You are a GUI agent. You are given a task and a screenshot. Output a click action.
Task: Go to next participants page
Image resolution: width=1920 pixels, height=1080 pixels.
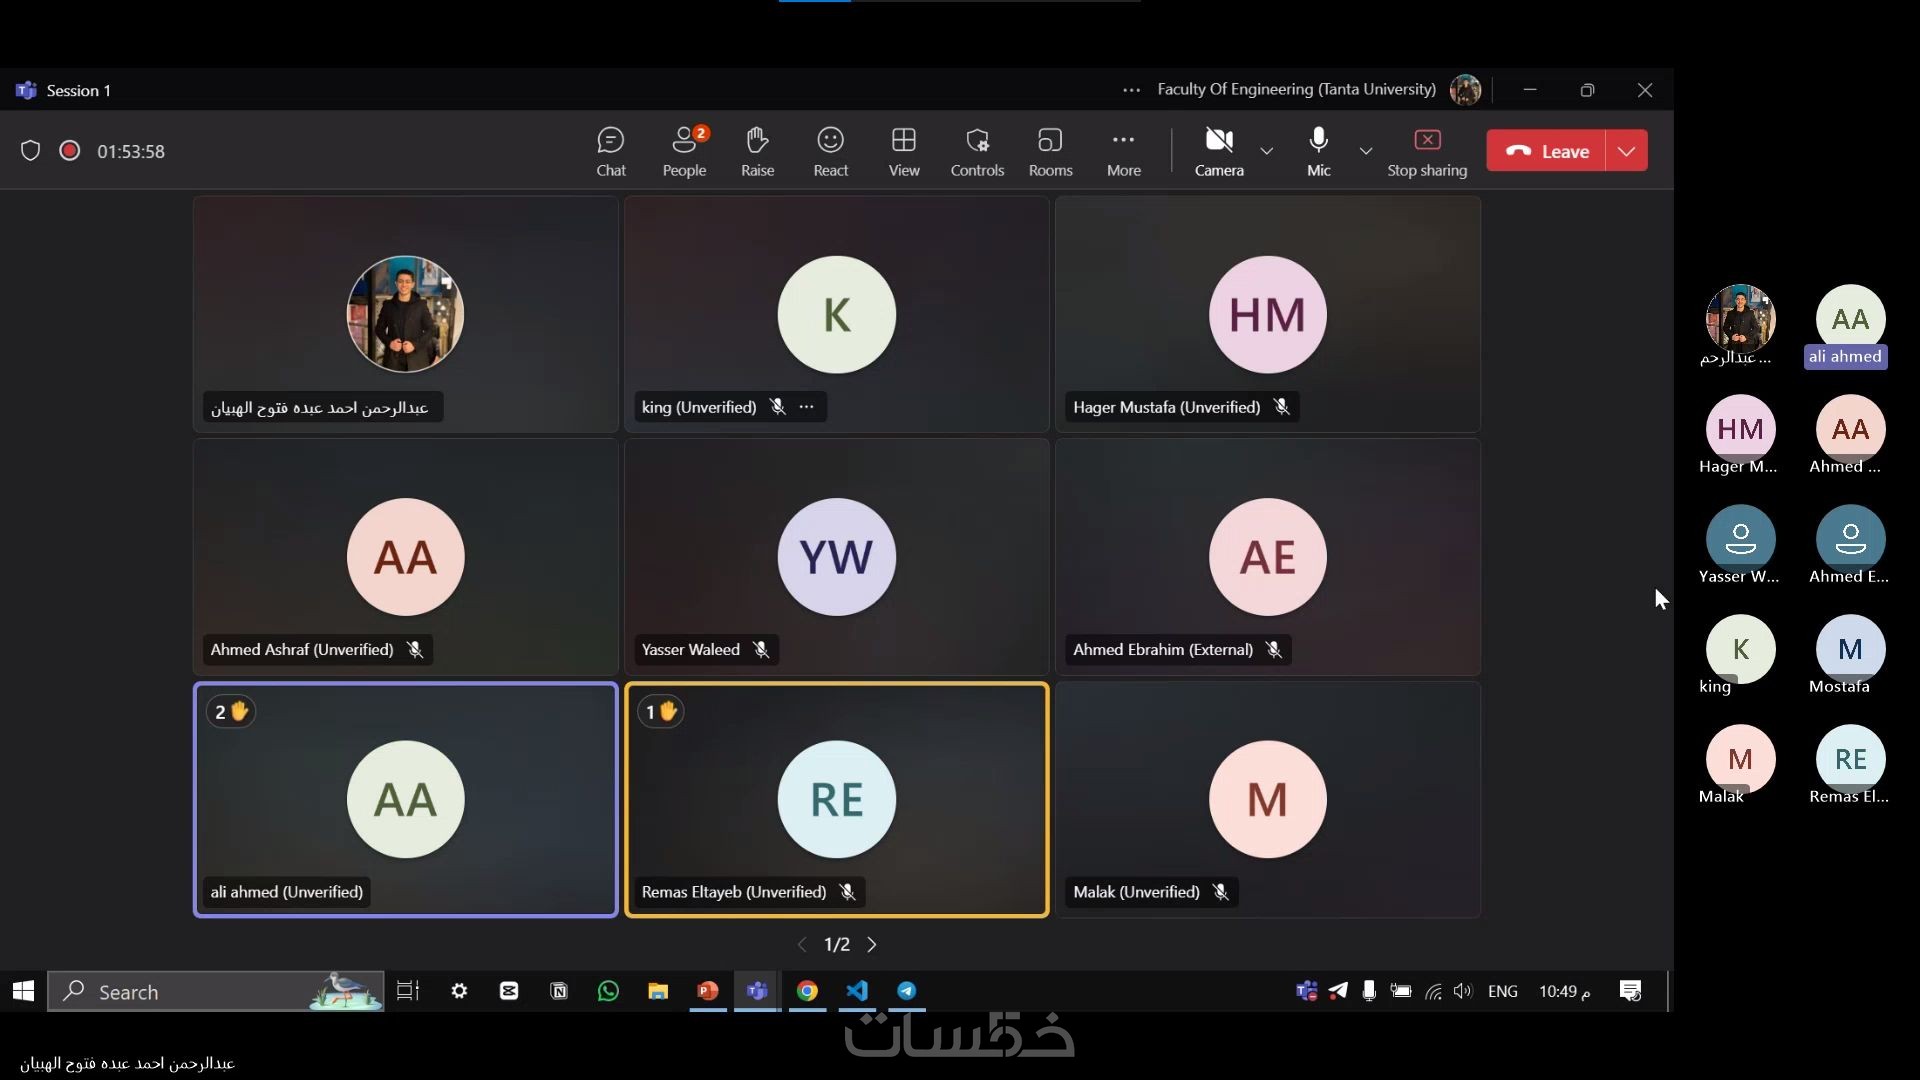[x=872, y=944]
